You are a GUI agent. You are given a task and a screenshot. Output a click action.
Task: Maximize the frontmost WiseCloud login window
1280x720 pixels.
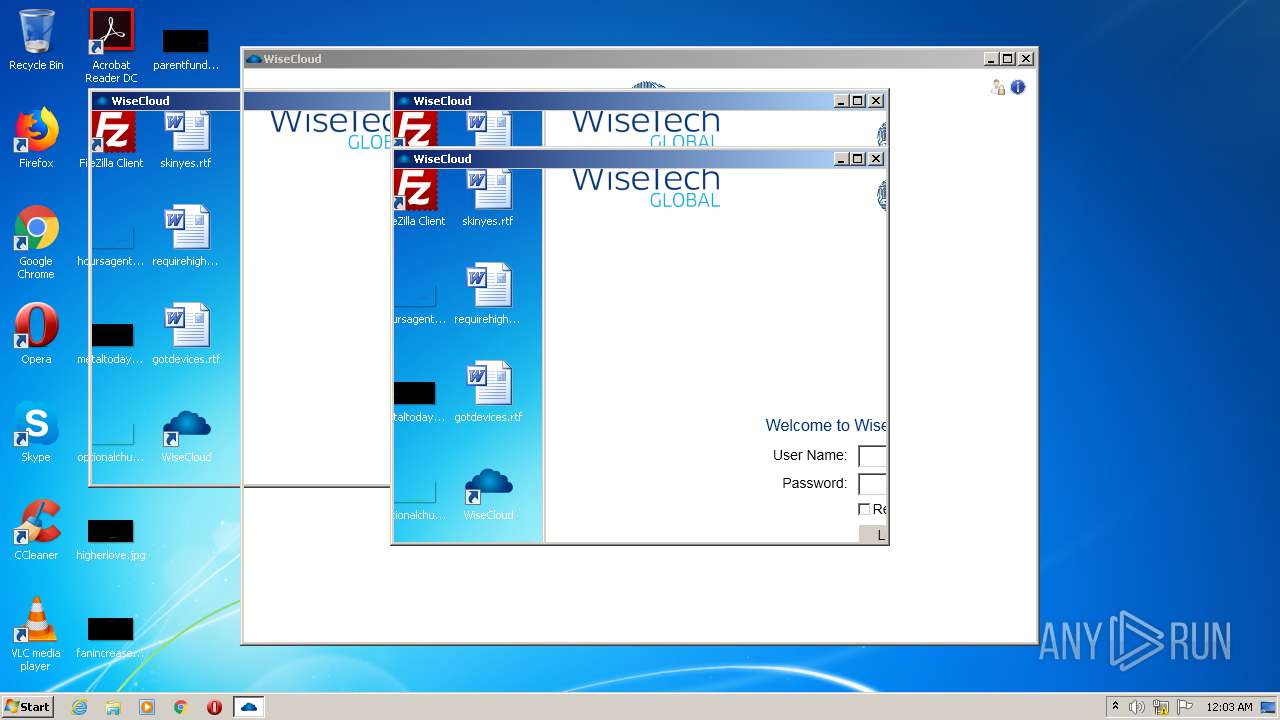click(858, 159)
